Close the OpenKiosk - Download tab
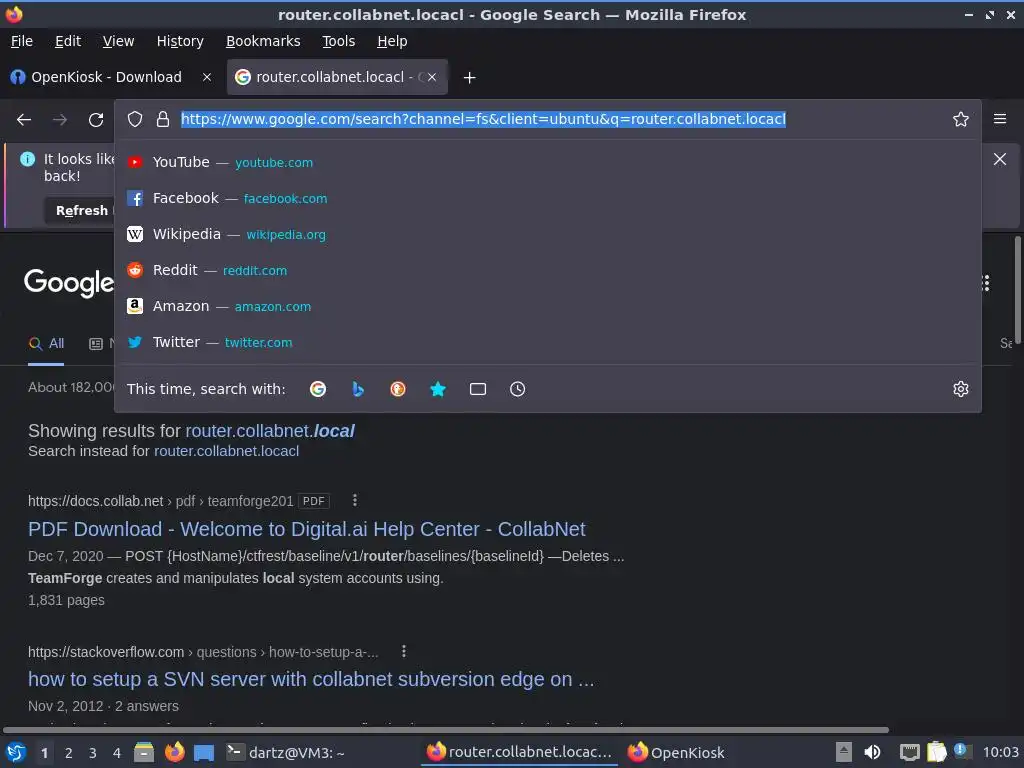 [x=207, y=77]
